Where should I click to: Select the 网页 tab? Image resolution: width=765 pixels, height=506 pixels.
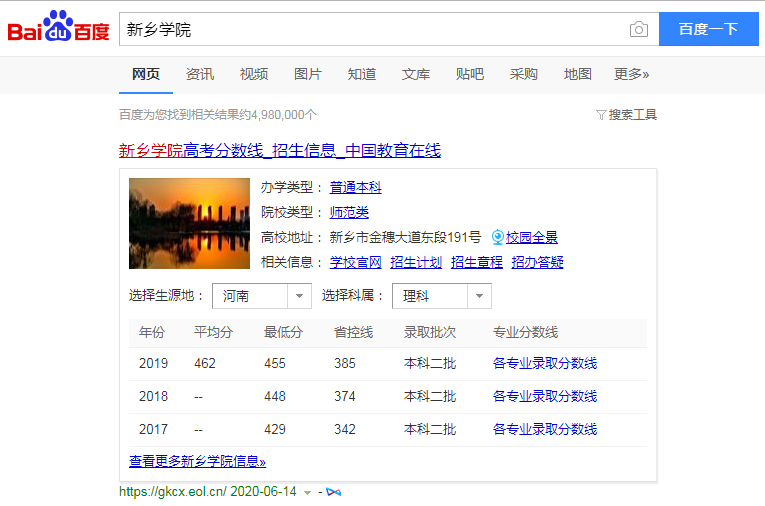point(146,74)
